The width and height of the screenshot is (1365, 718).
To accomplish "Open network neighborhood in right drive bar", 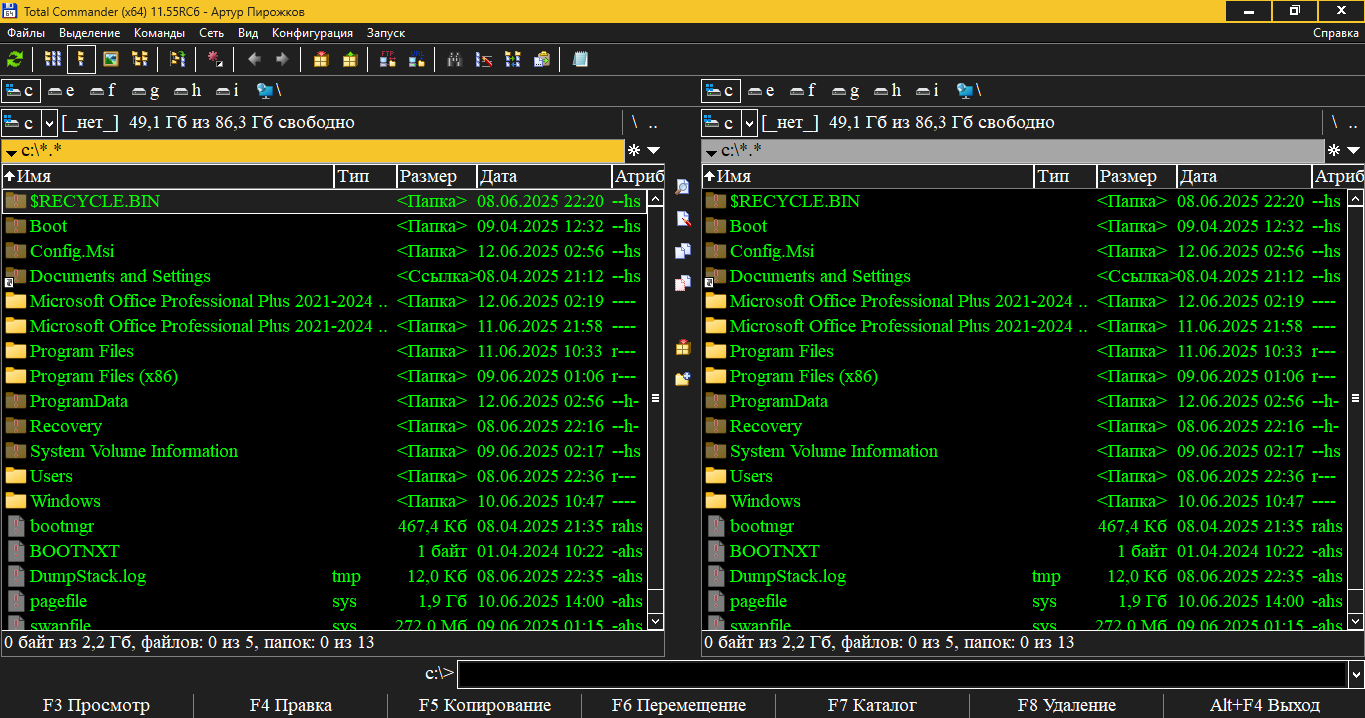I will pyautogui.click(x=969, y=91).
